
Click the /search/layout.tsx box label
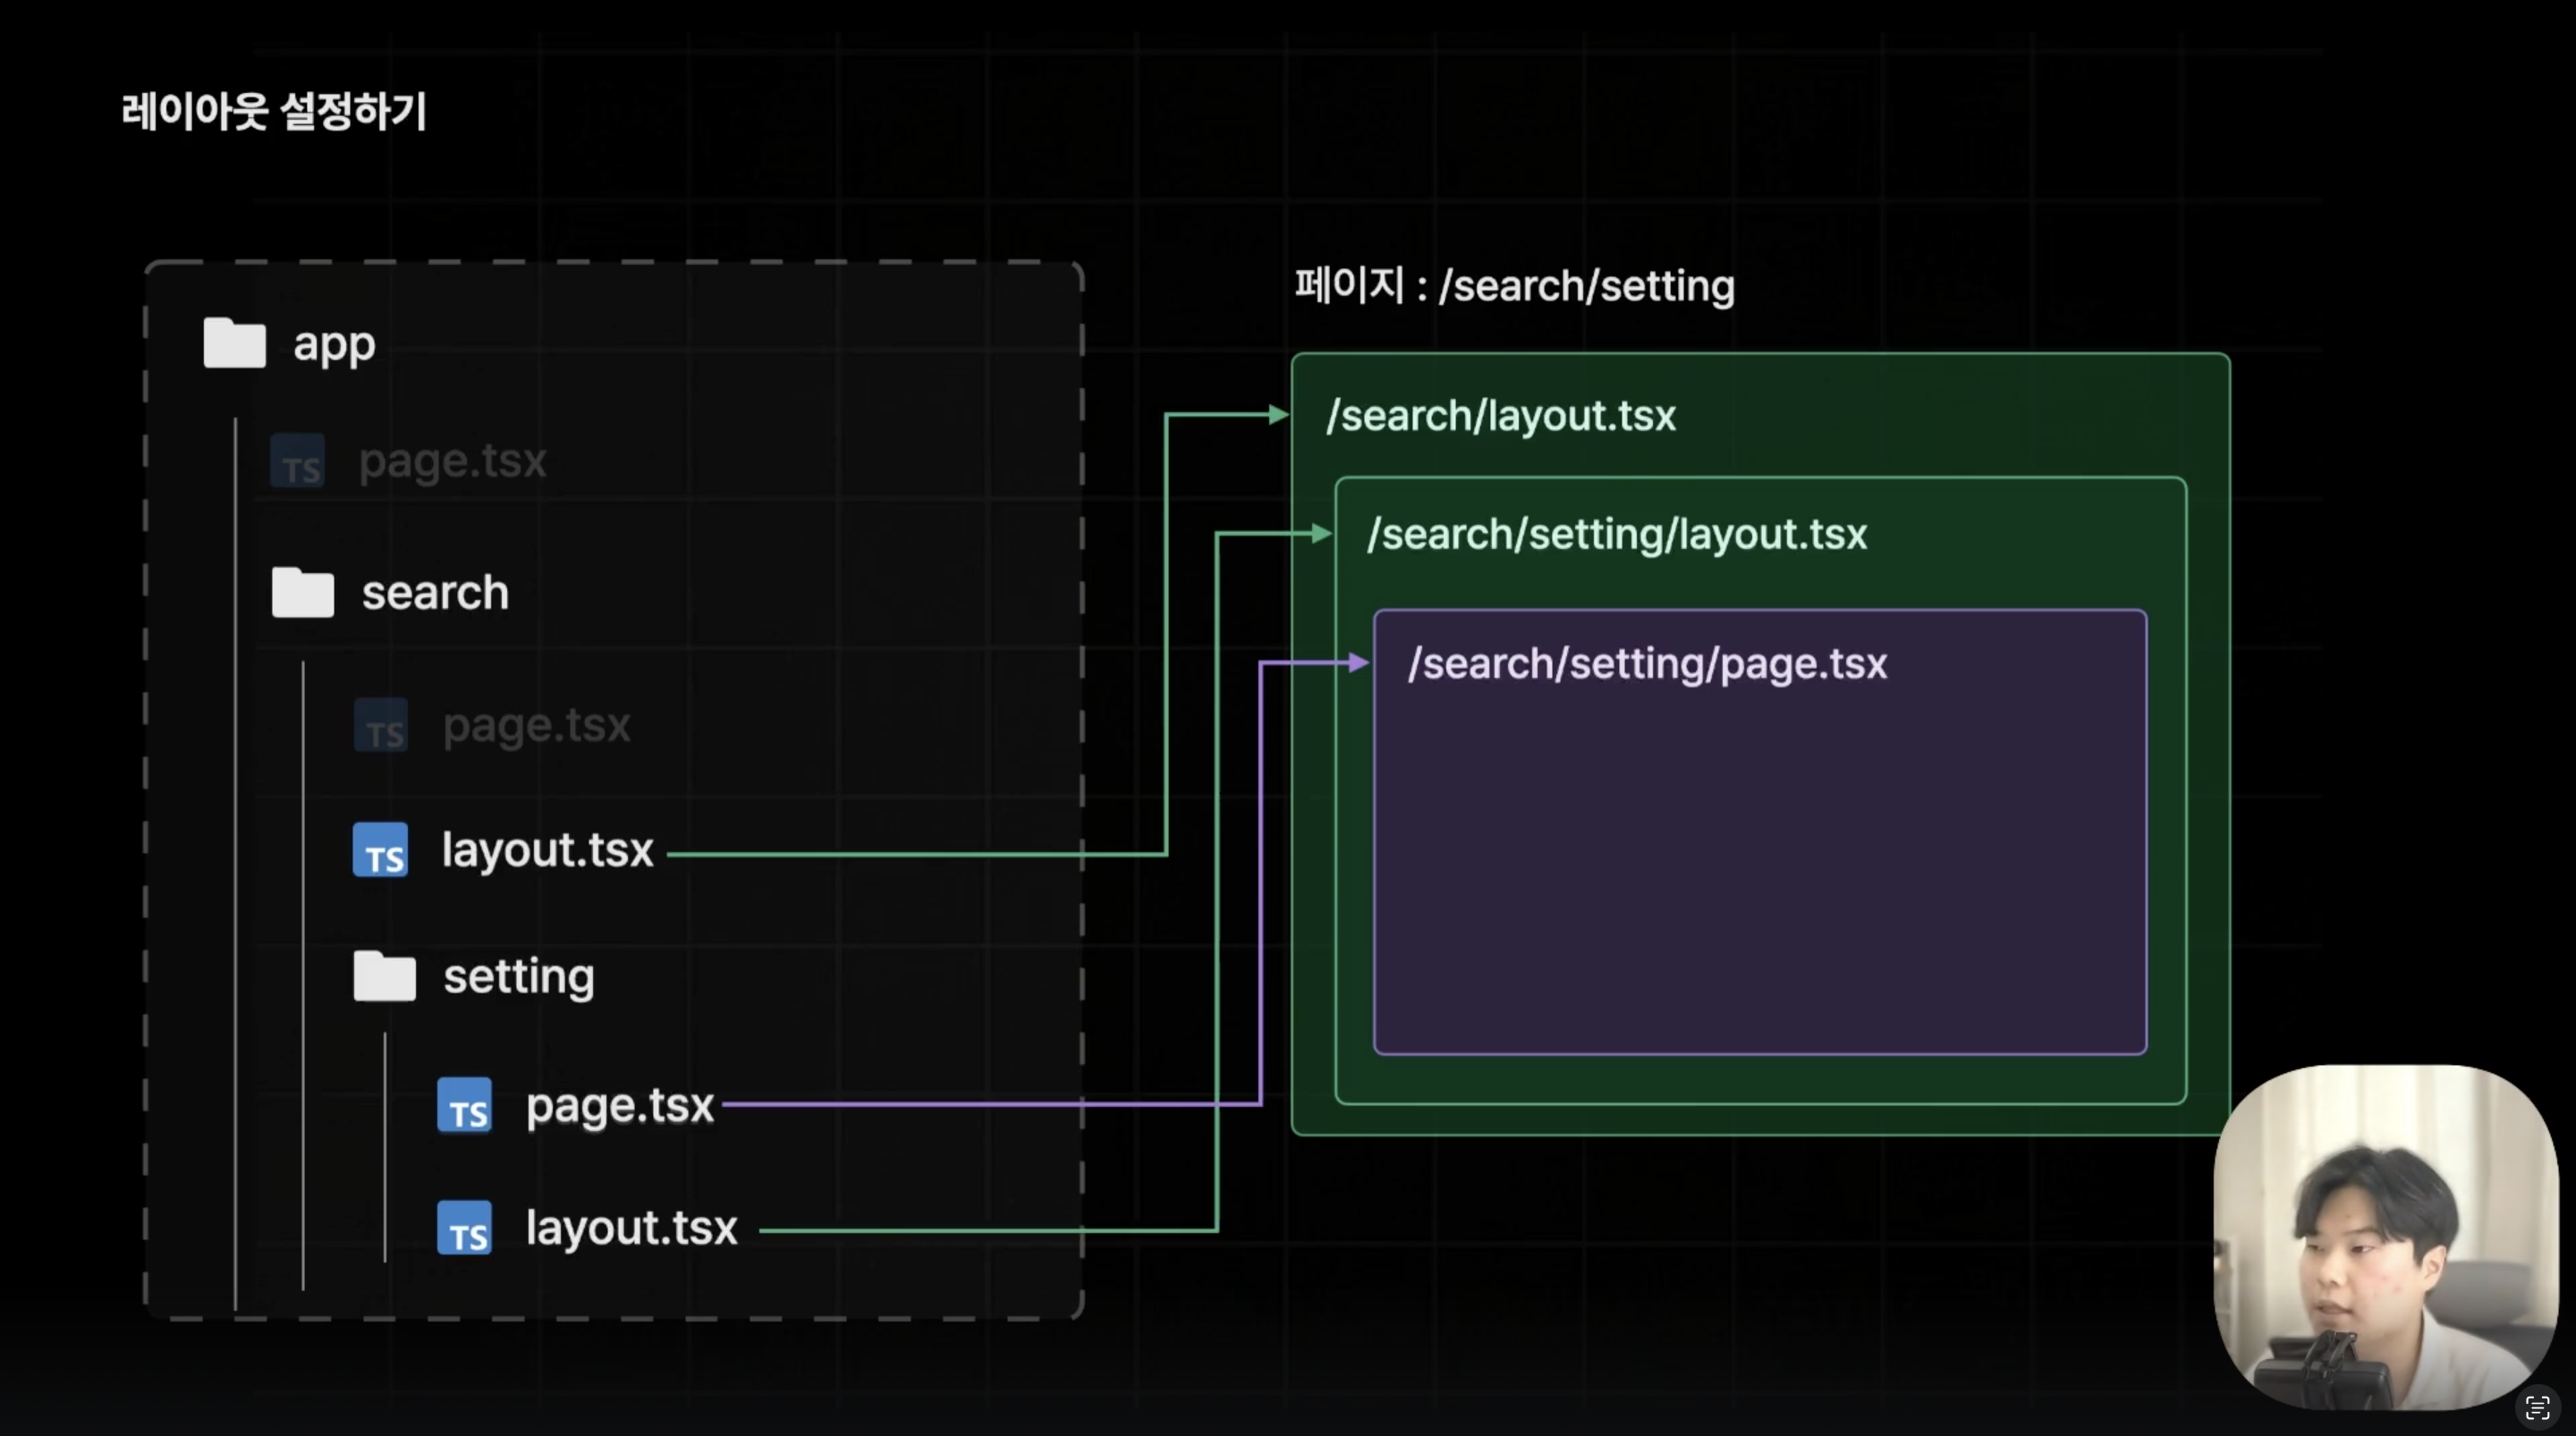click(x=1501, y=416)
